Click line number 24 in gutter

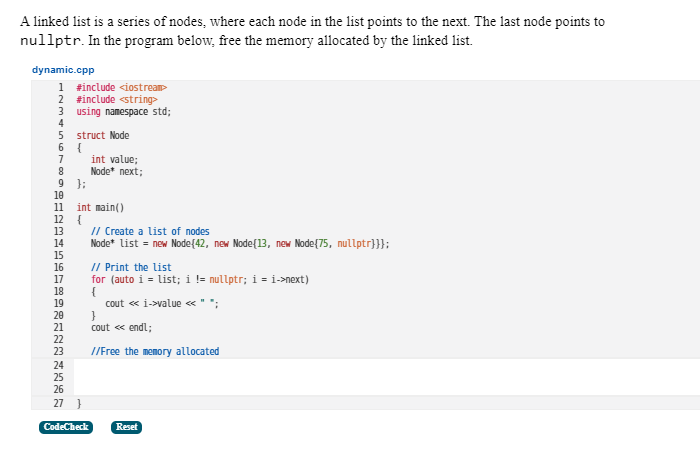58,365
